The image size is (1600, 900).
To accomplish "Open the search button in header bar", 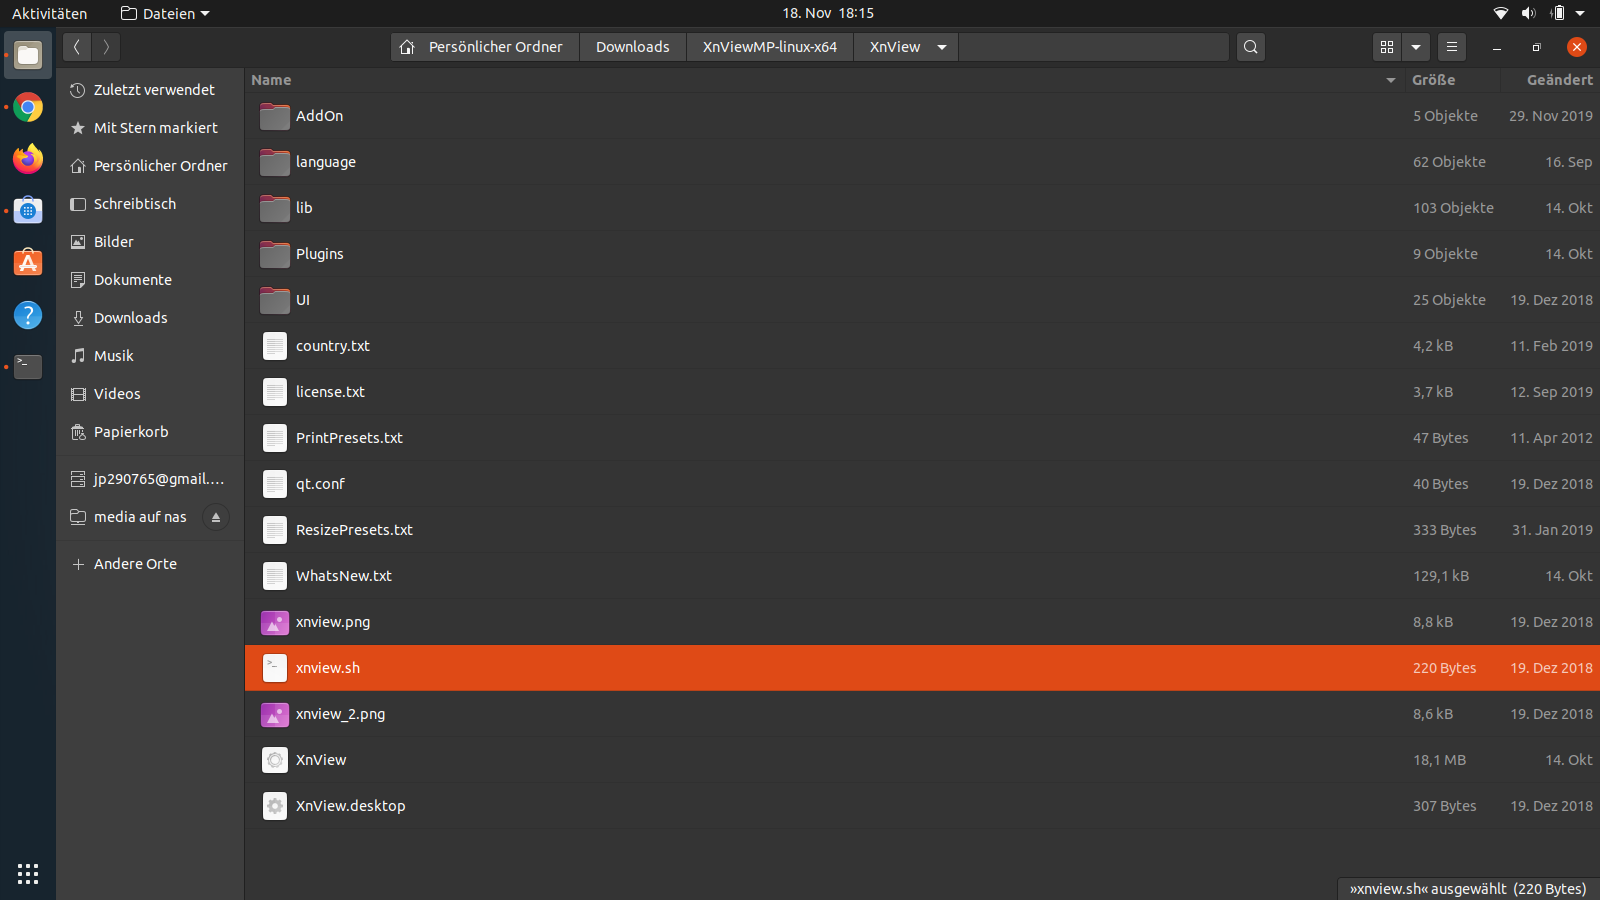I will point(1251,47).
